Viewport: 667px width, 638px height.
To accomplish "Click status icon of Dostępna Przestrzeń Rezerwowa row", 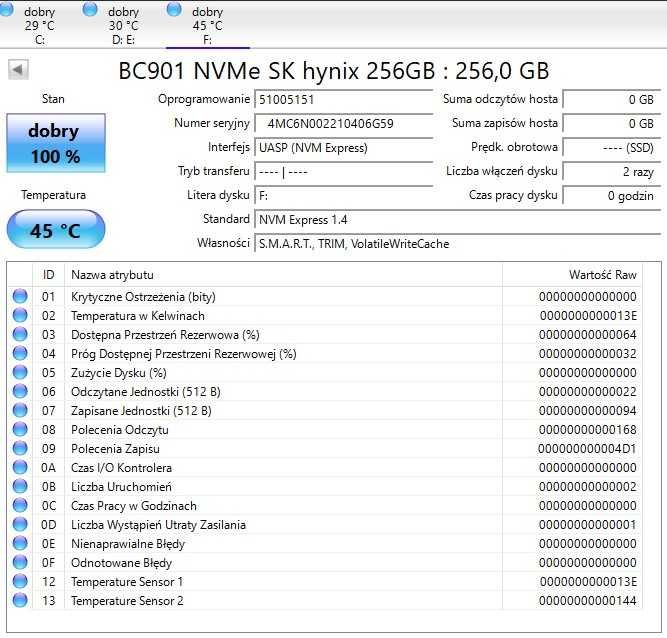I will [20, 334].
